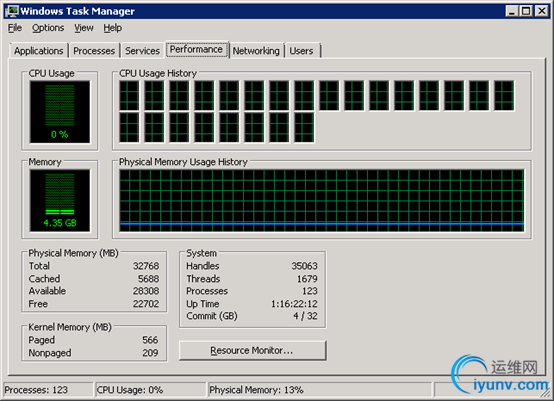
Task: Switch to the Services tab
Action: [x=142, y=51]
